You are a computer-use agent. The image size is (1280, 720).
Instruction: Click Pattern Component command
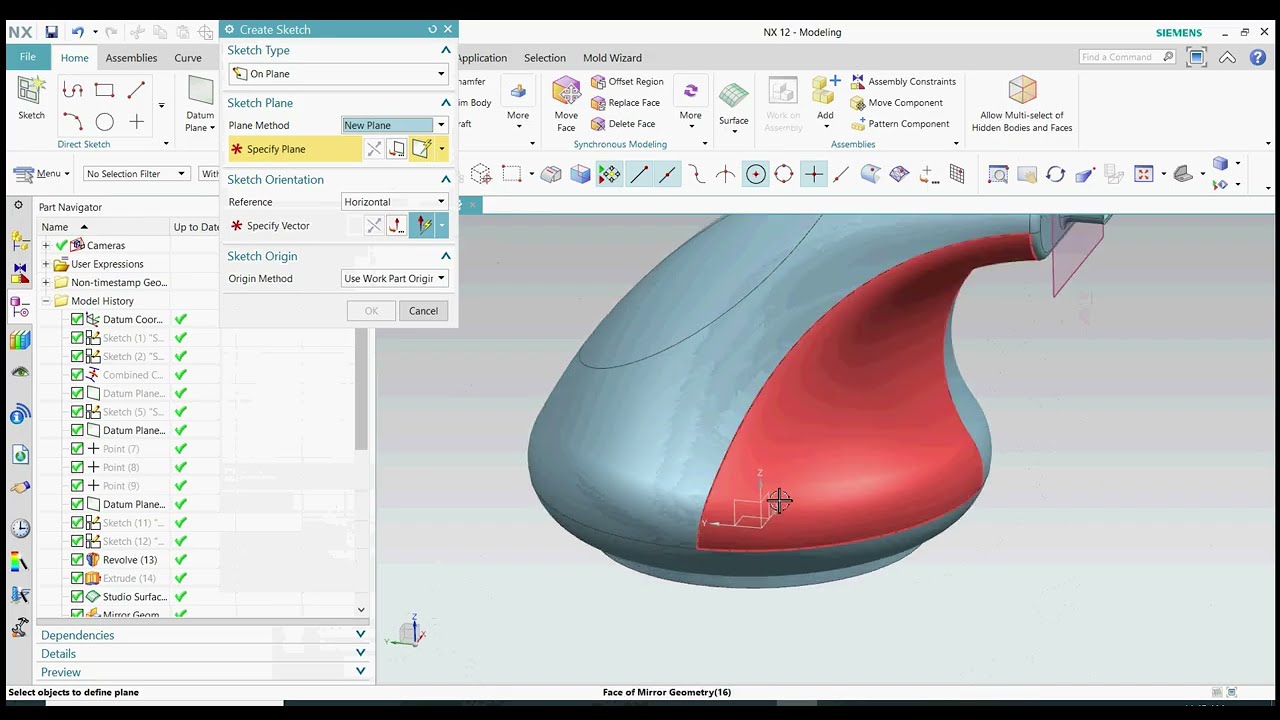point(900,124)
